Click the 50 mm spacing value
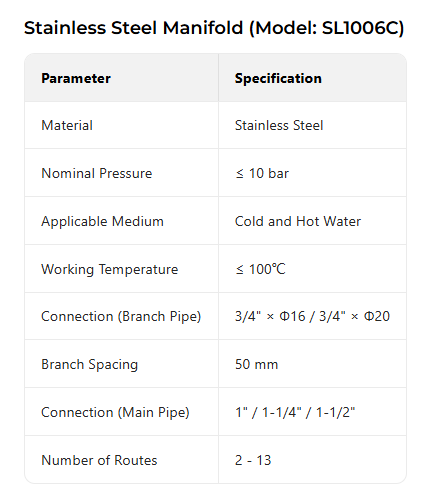 [x=256, y=364]
